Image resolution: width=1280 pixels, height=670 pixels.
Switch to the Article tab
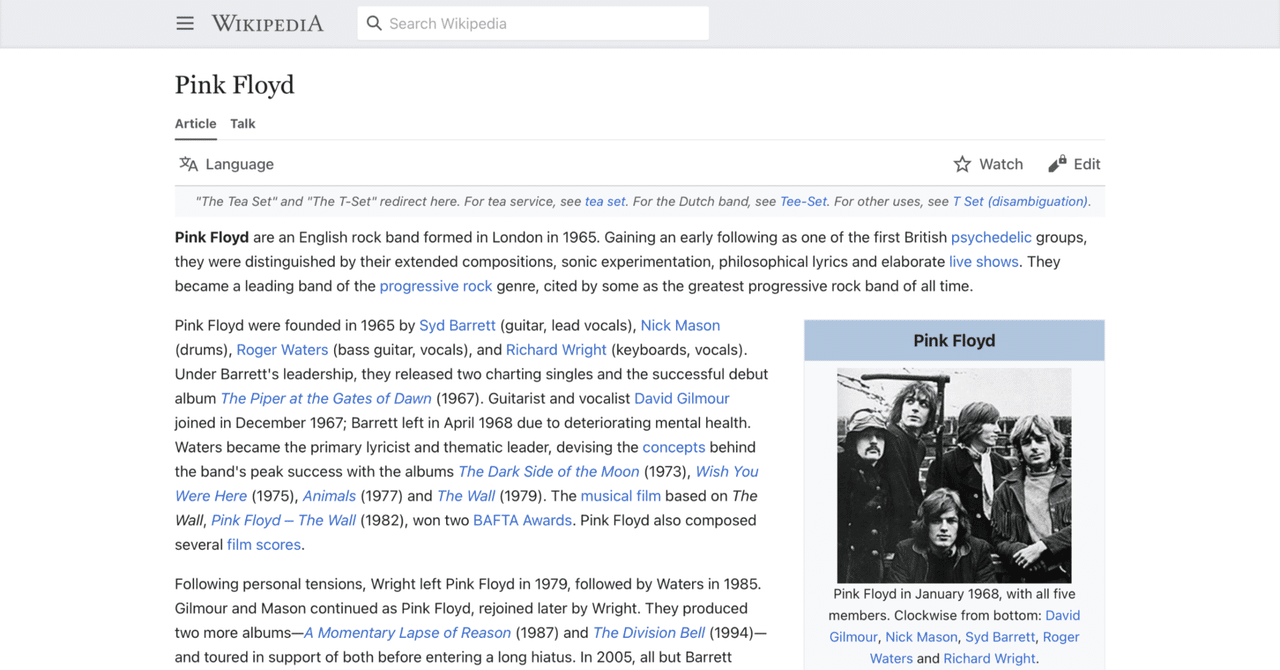(x=196, y=124)
